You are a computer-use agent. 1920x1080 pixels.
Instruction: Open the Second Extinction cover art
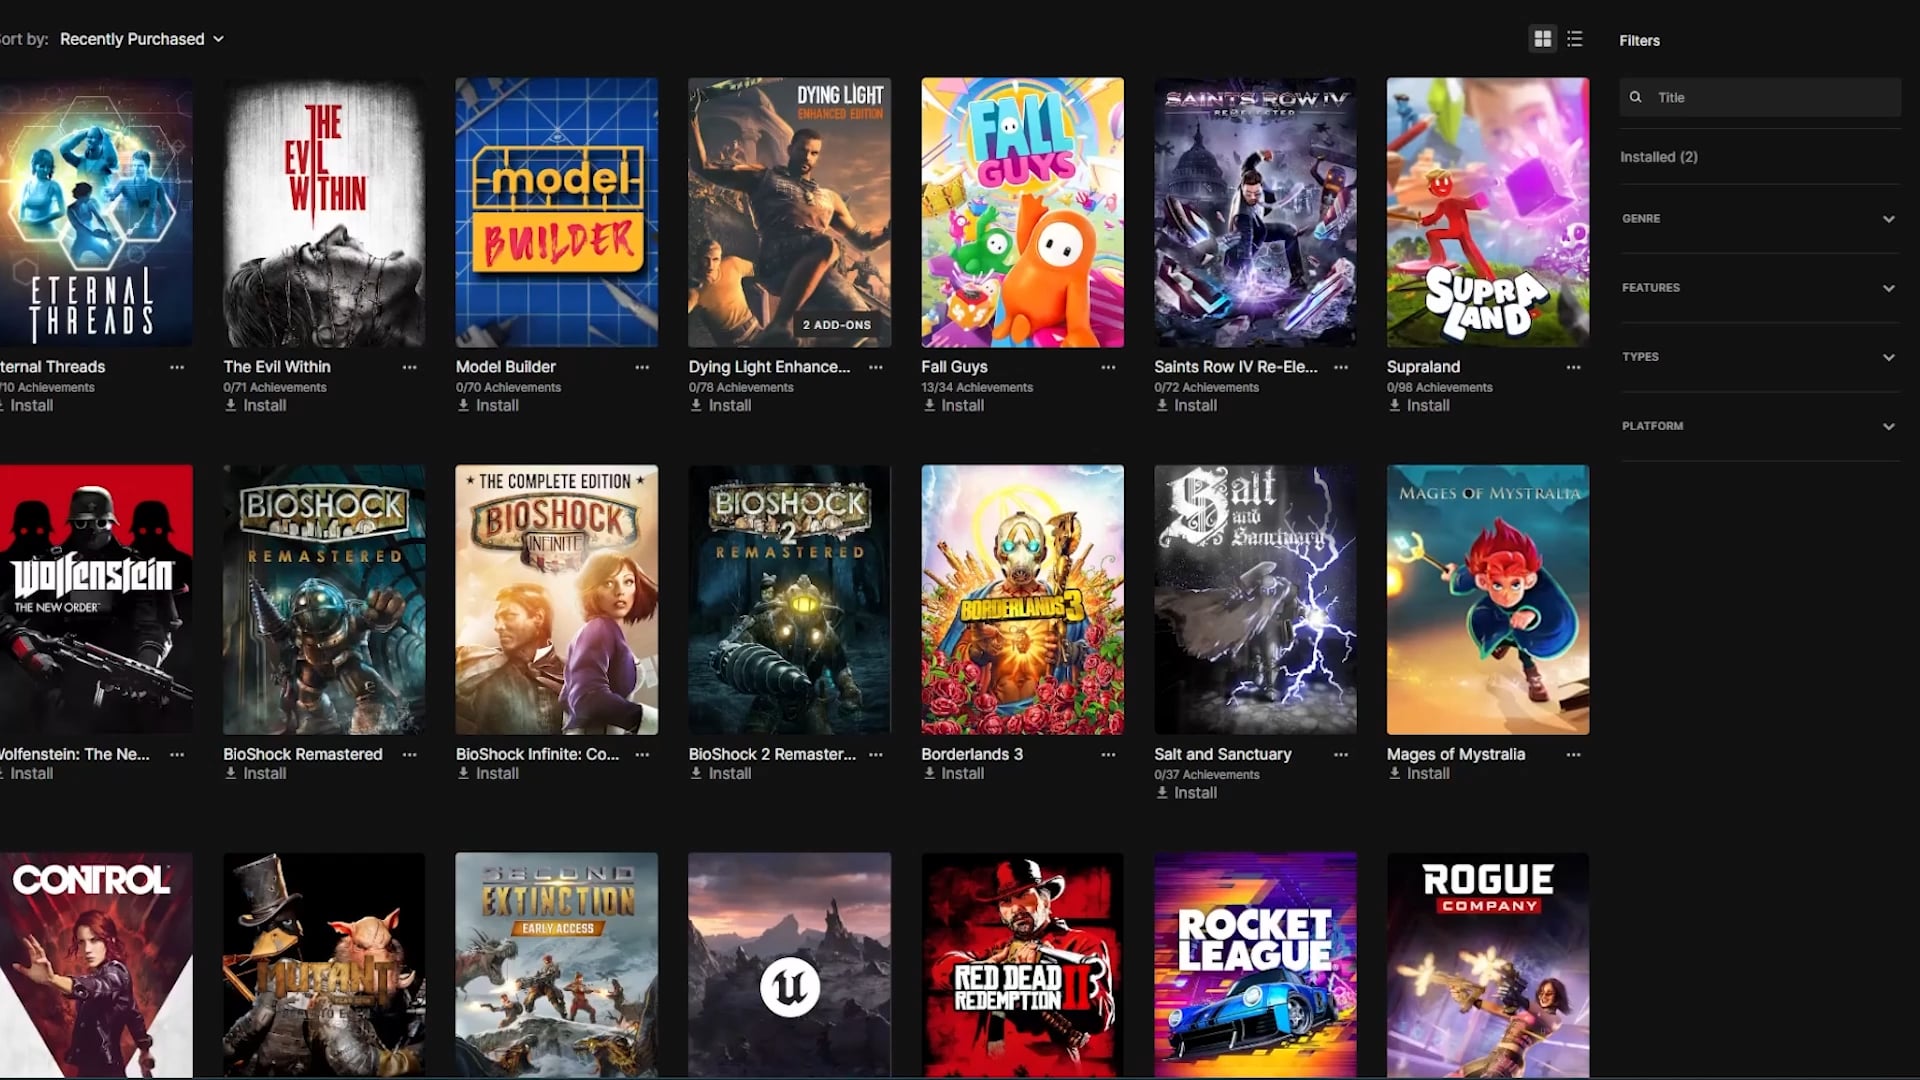(557, 965)
